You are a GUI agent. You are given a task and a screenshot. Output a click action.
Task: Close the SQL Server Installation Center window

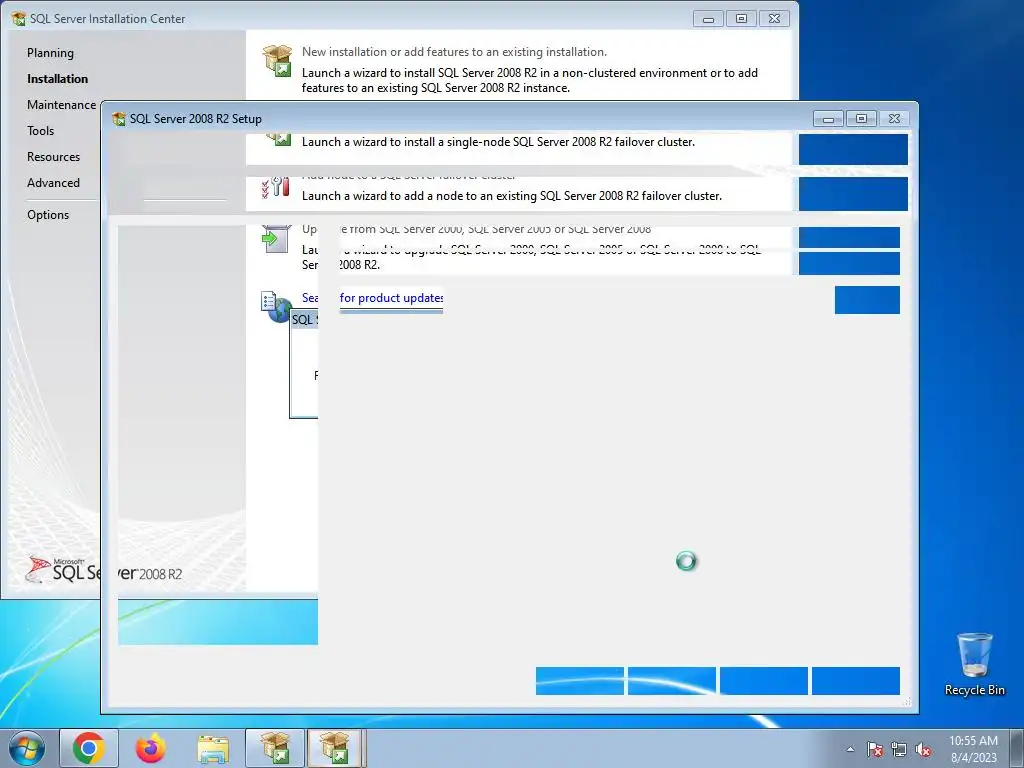[775, 19]
